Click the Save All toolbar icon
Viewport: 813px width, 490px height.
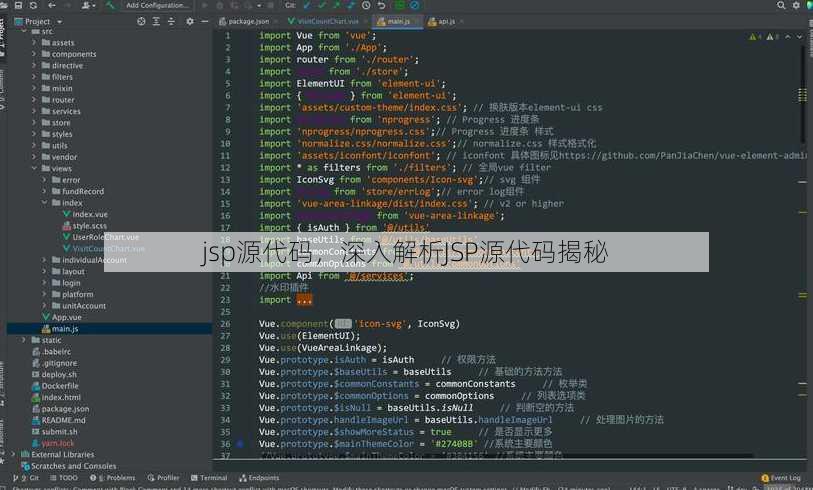pyautogui.click(x=18, y=5)
